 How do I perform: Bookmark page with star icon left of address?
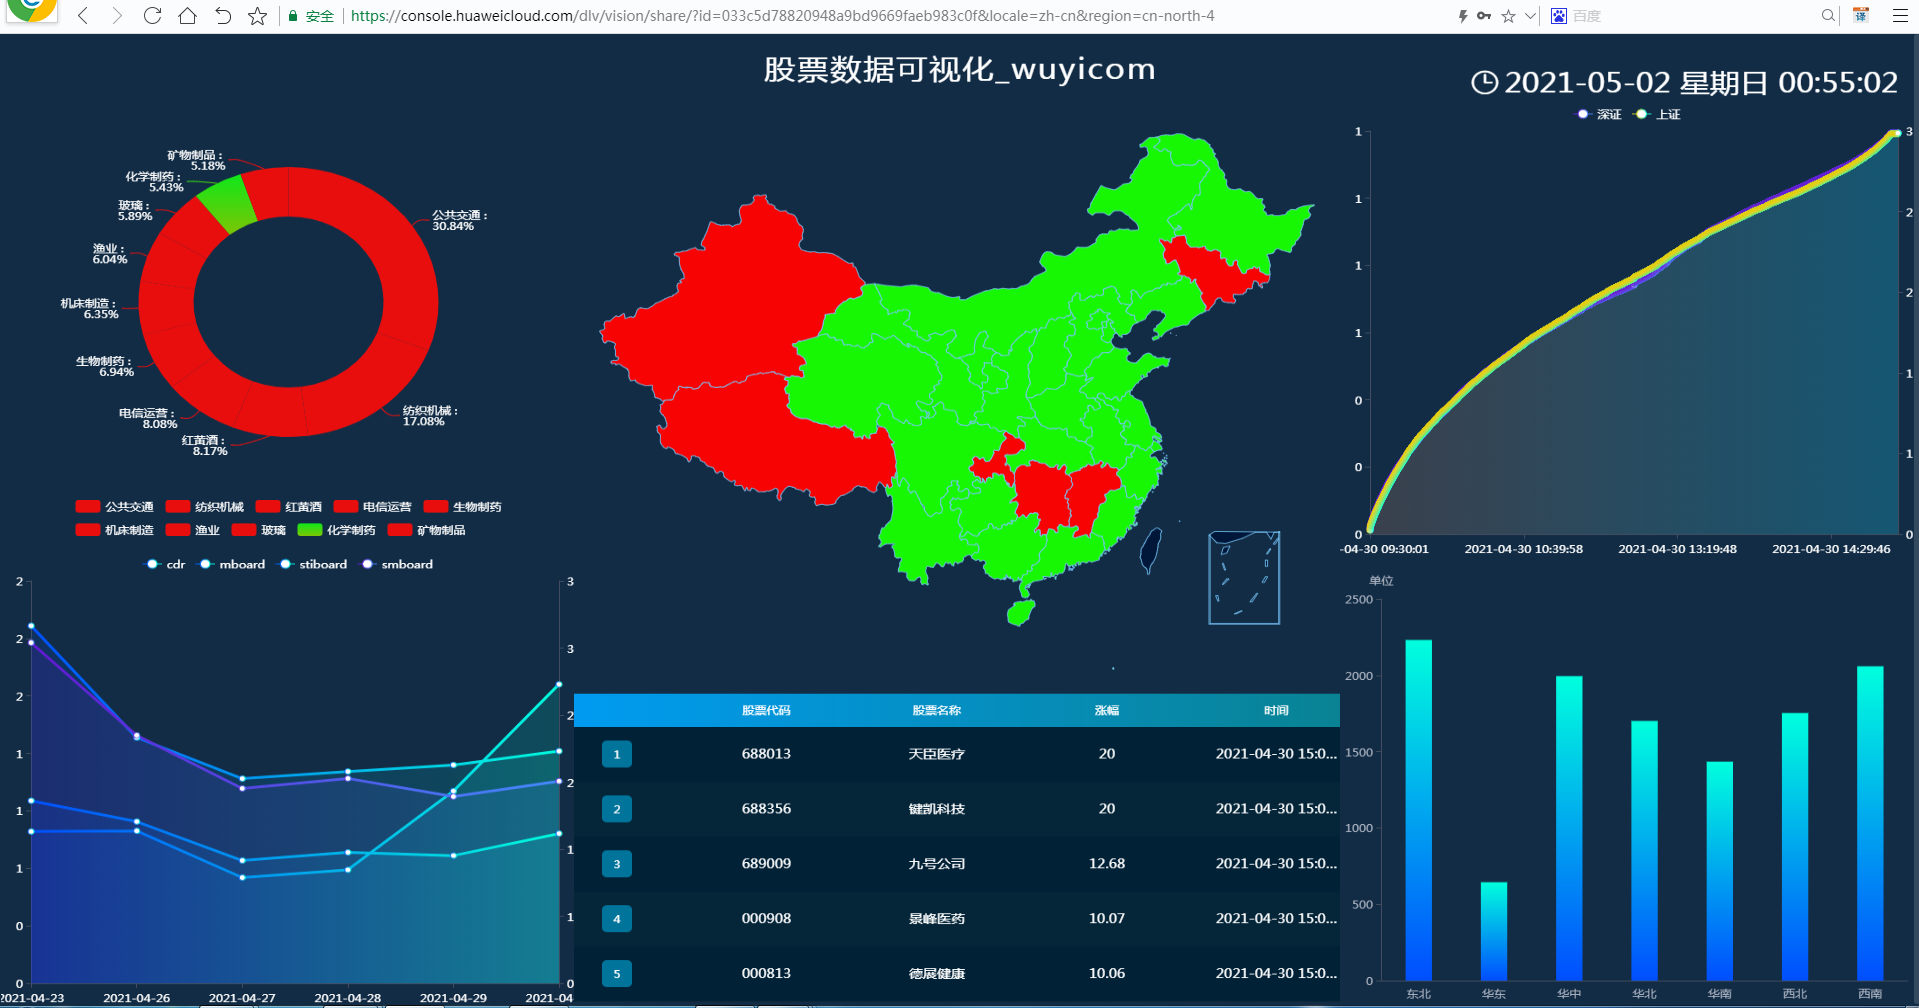coord(257,16)
